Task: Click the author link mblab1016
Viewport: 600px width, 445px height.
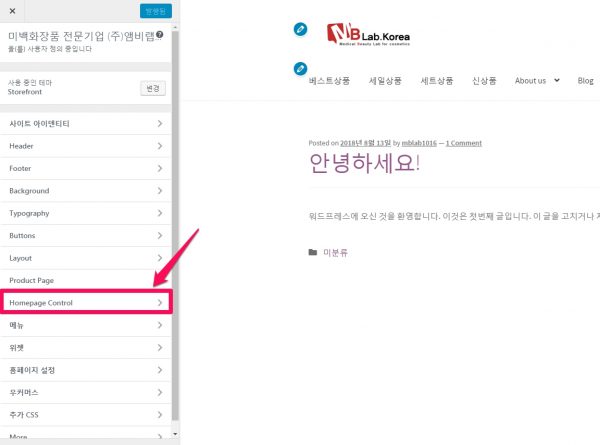Action: [419, 143]
